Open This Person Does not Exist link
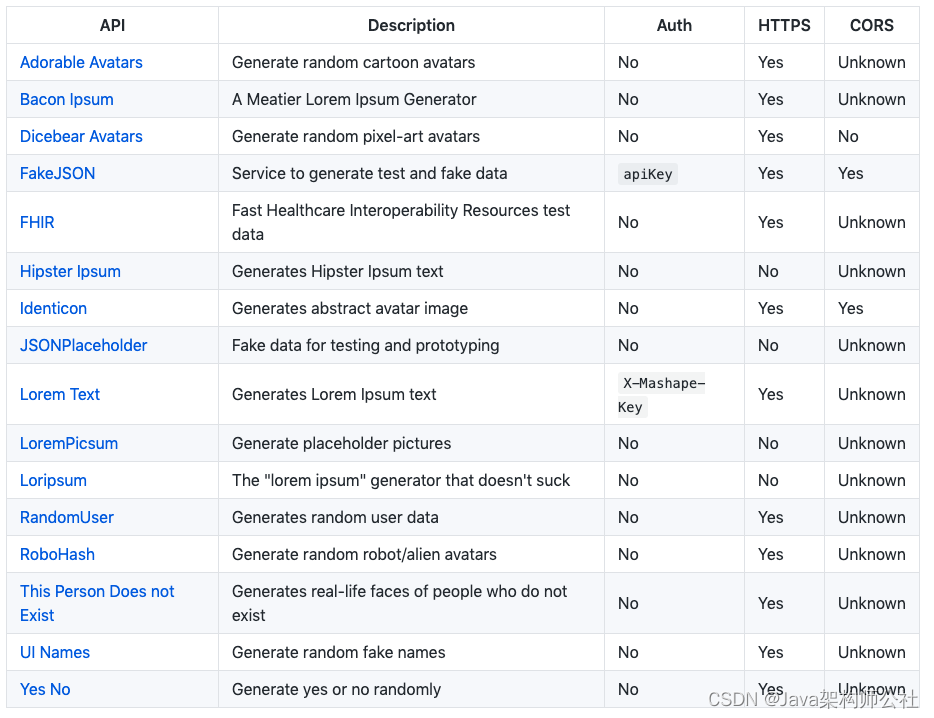Image resolution: width=934 pixels, height=718 pixels. click(97, 603)
